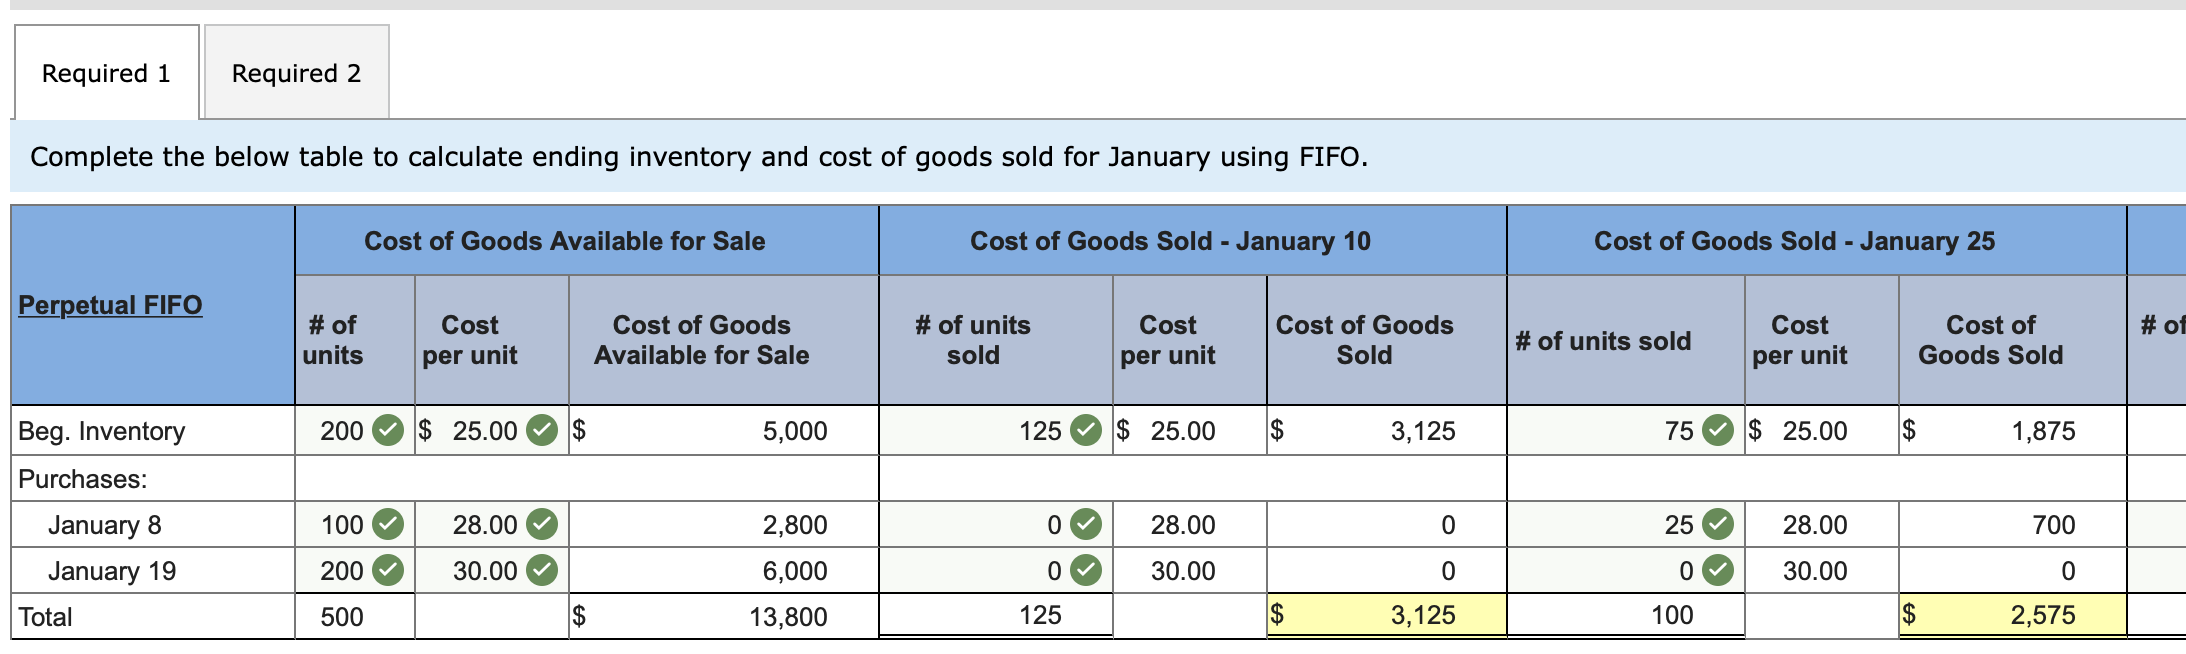Open the Required 2 tab
The width and height of the screenshot is (2186, 654).
click(297, 73)
